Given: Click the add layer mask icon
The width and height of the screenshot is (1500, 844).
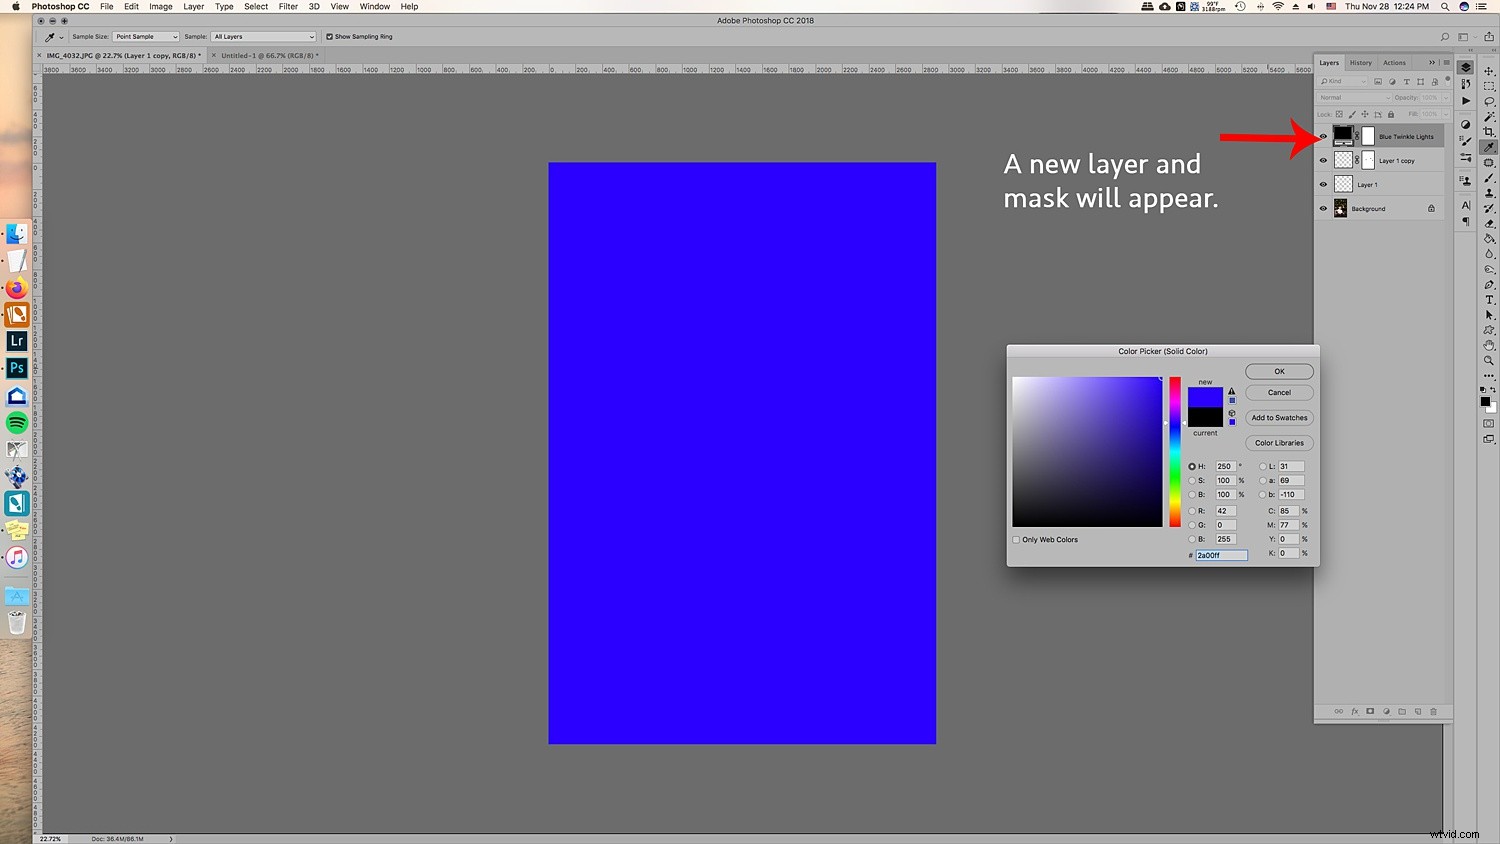Looking at the screenshot, I should (1370, 712).
